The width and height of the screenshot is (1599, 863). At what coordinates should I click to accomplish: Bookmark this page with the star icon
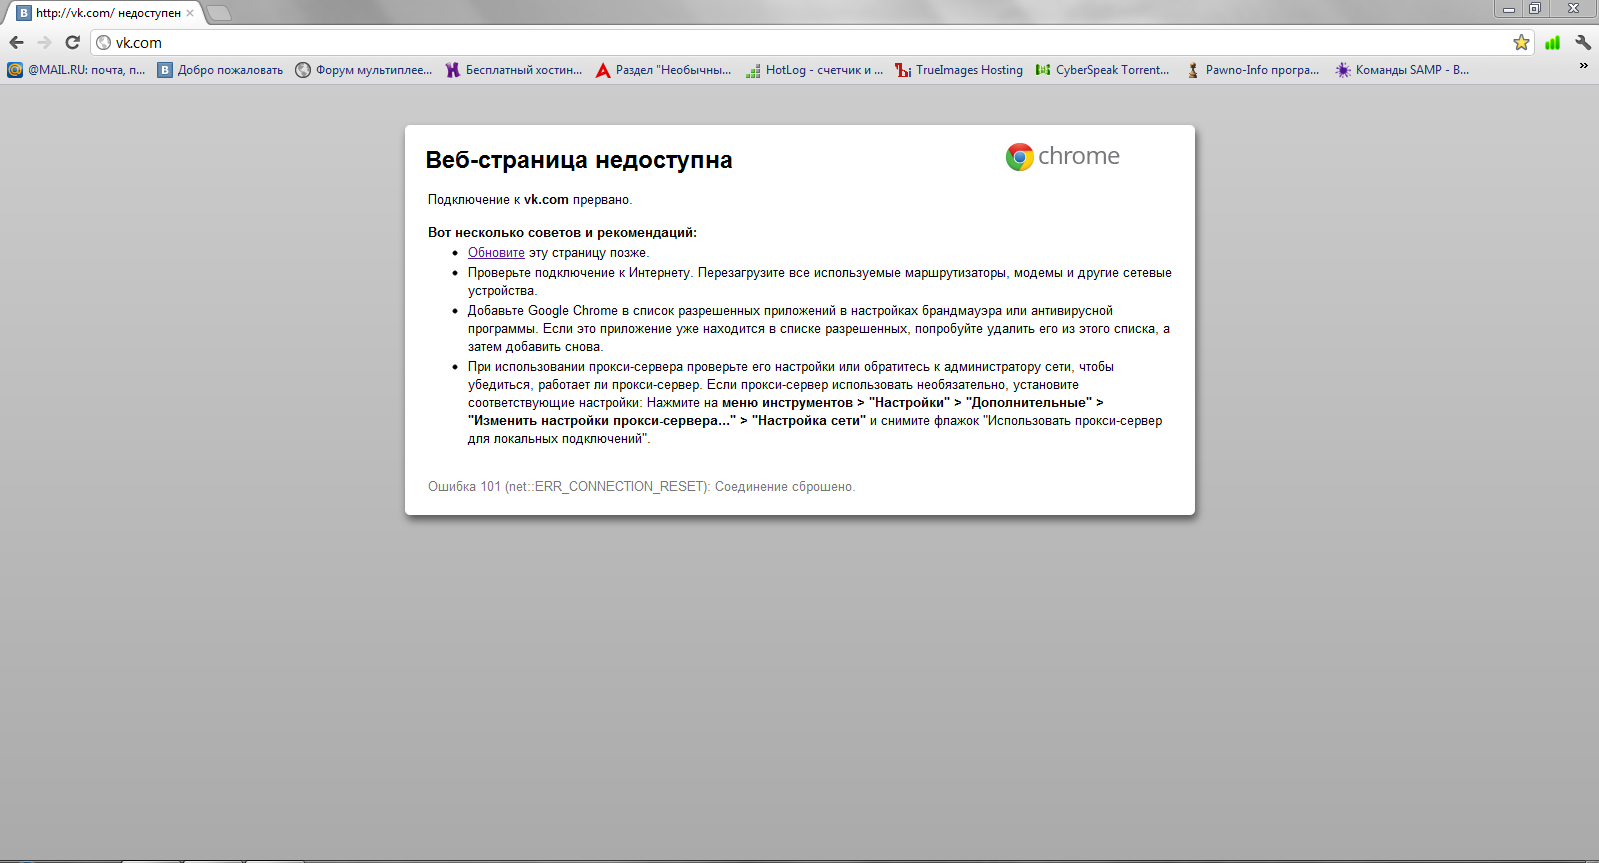click(x=1521, y=42)
